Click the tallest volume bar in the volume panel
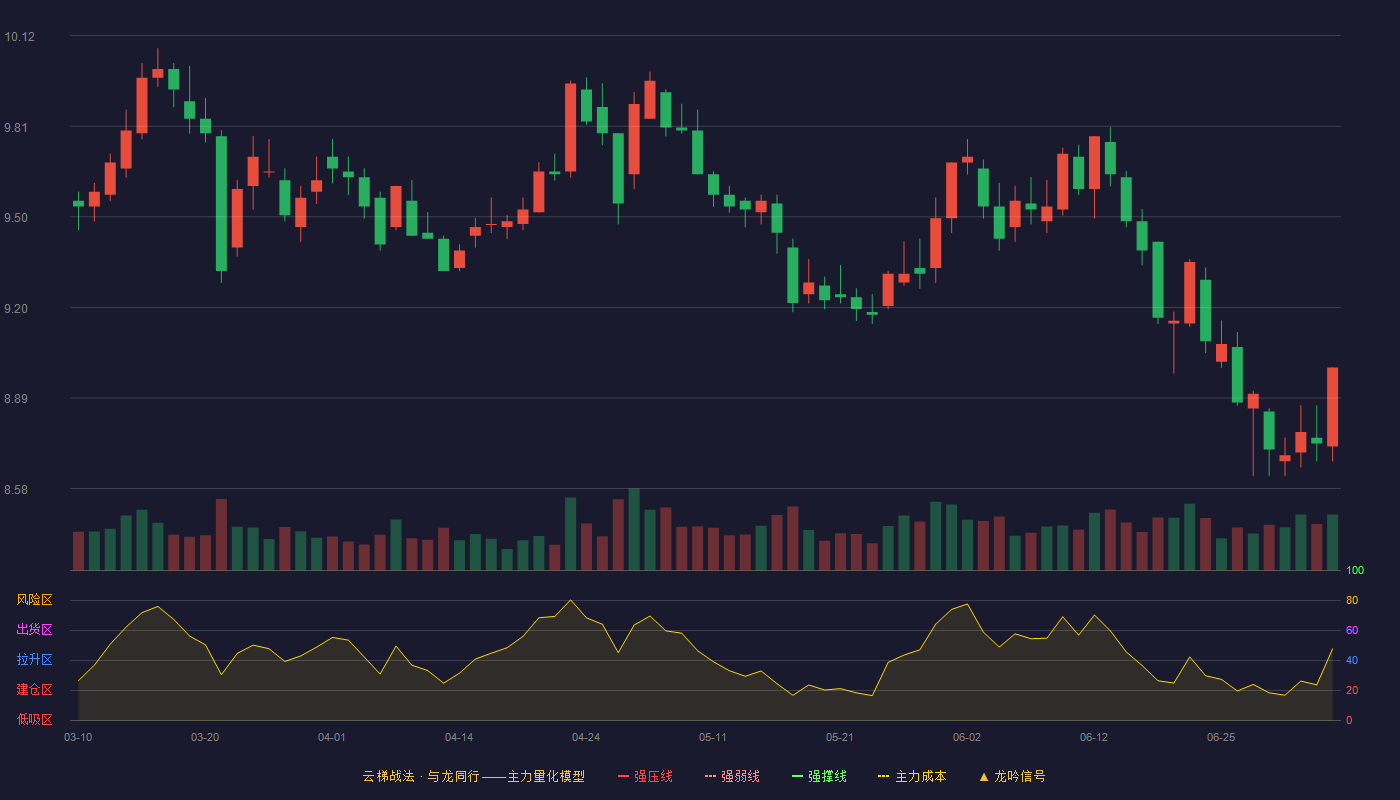The image size is (1400, 800). coord(634,529)
